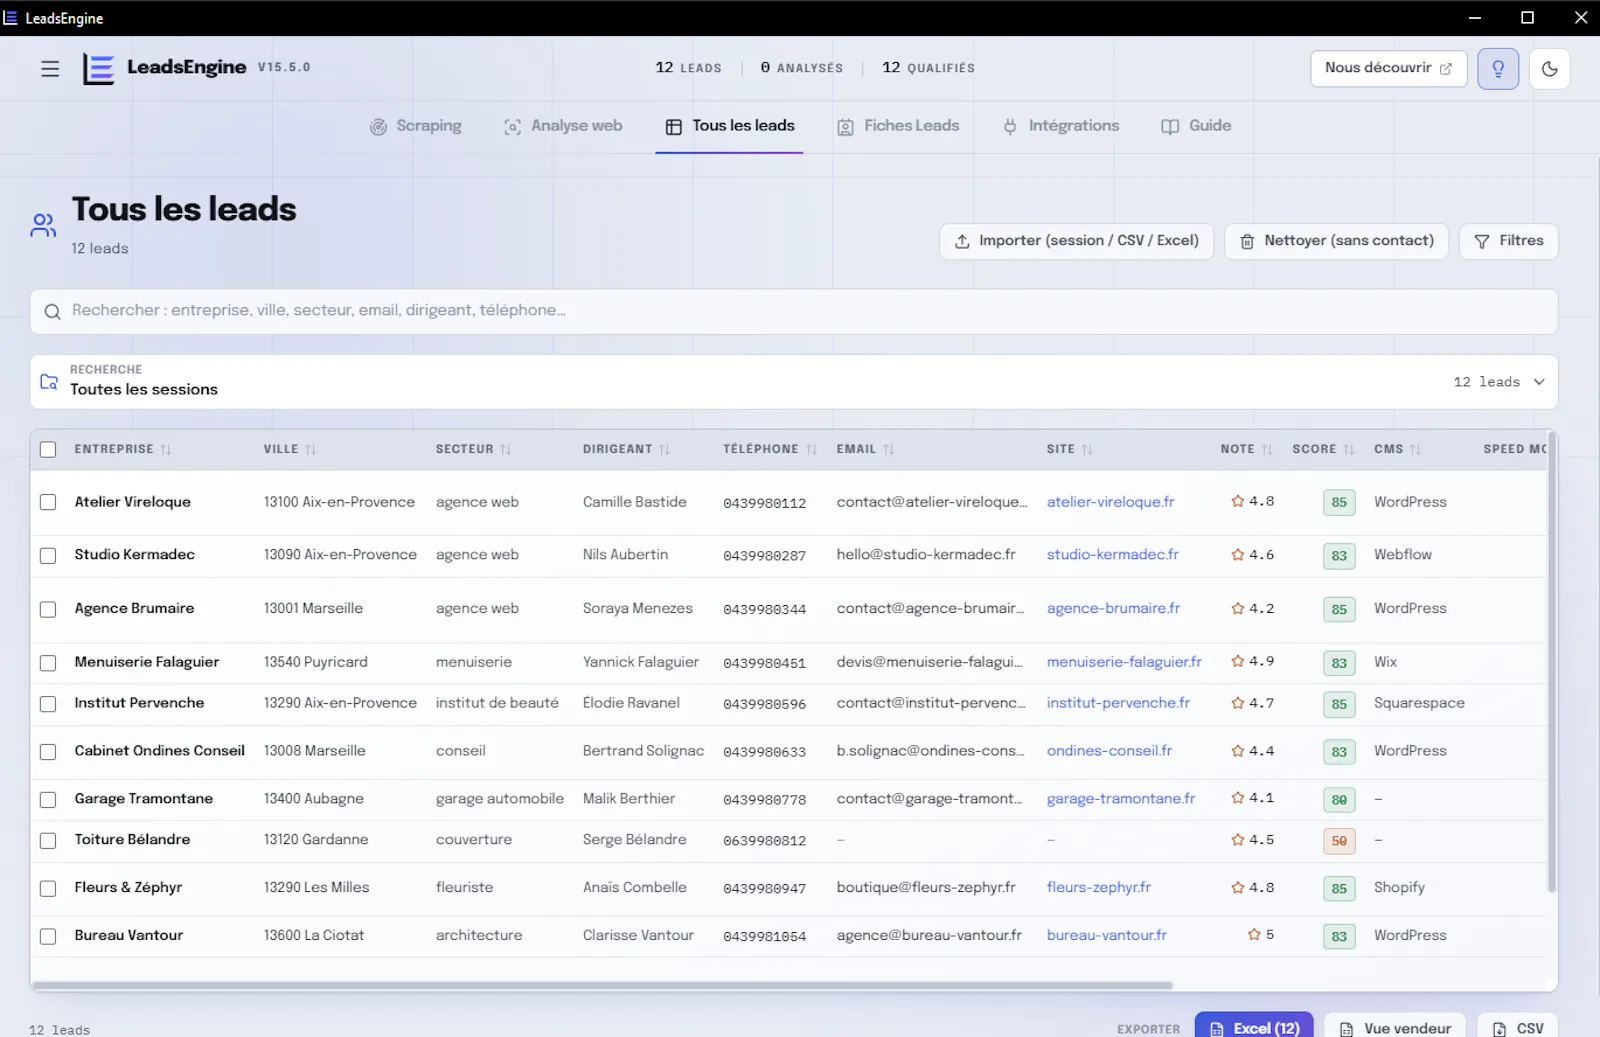Open the Guide tab

coord(1196,126)
